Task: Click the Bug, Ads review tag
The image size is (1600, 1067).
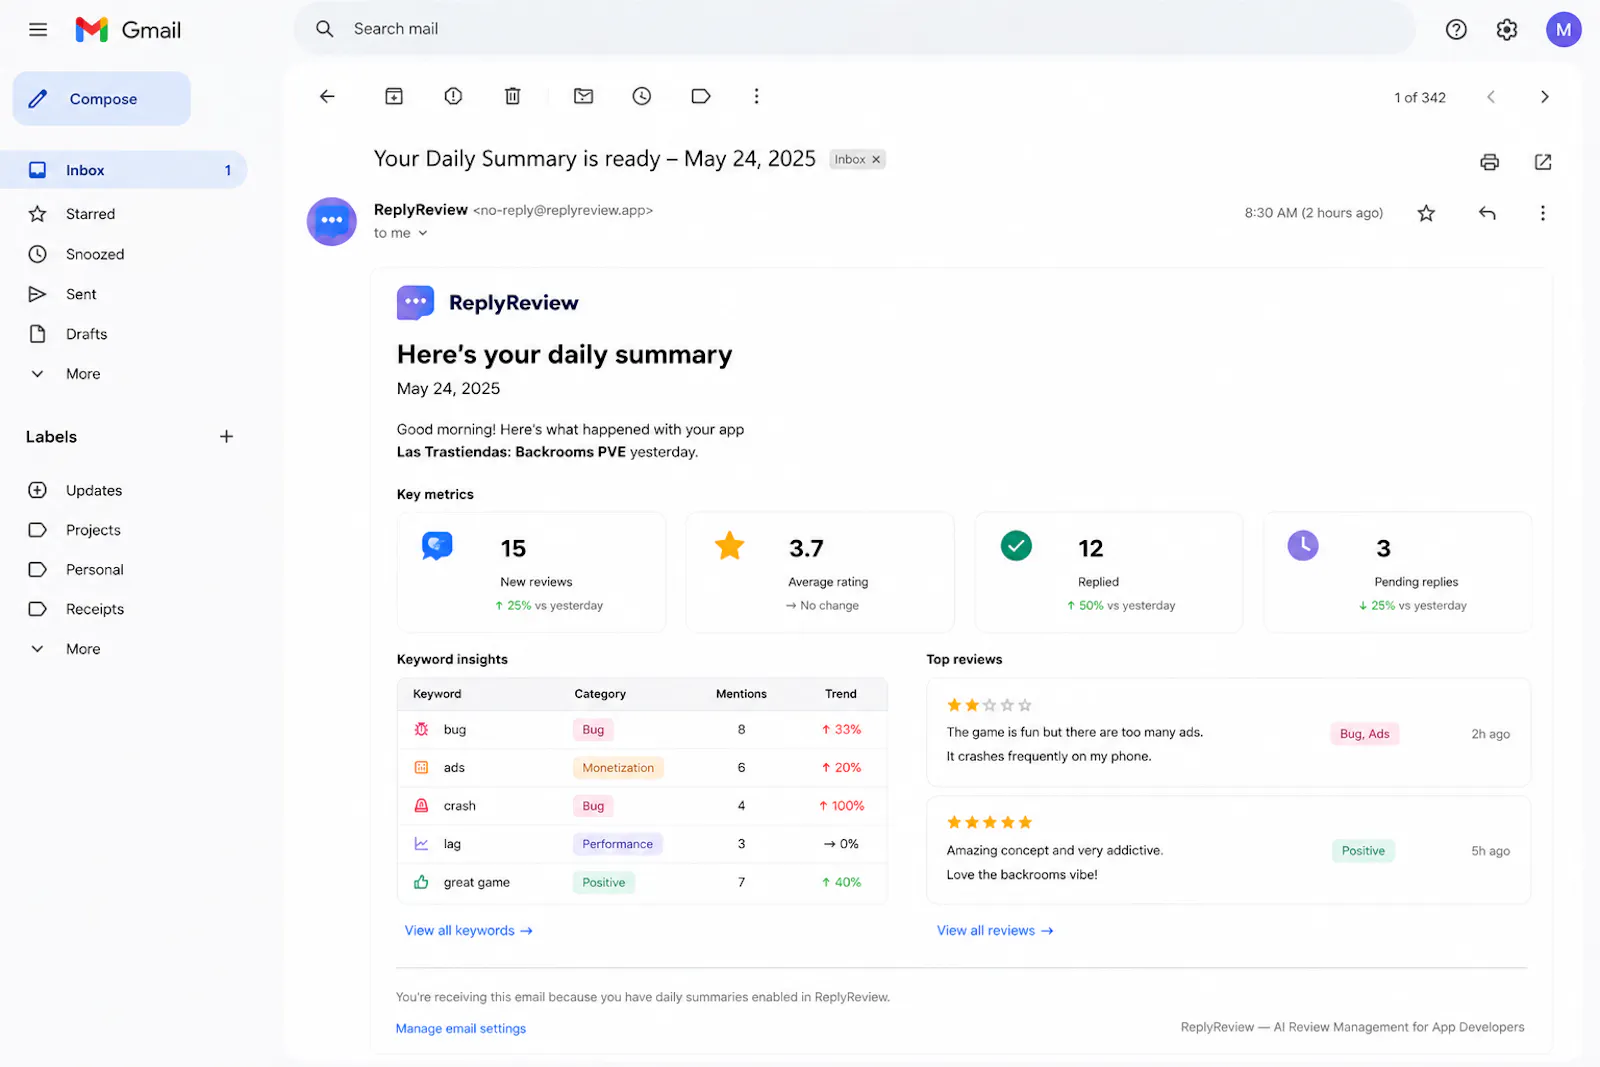Action: click(x=1364, y=734)
